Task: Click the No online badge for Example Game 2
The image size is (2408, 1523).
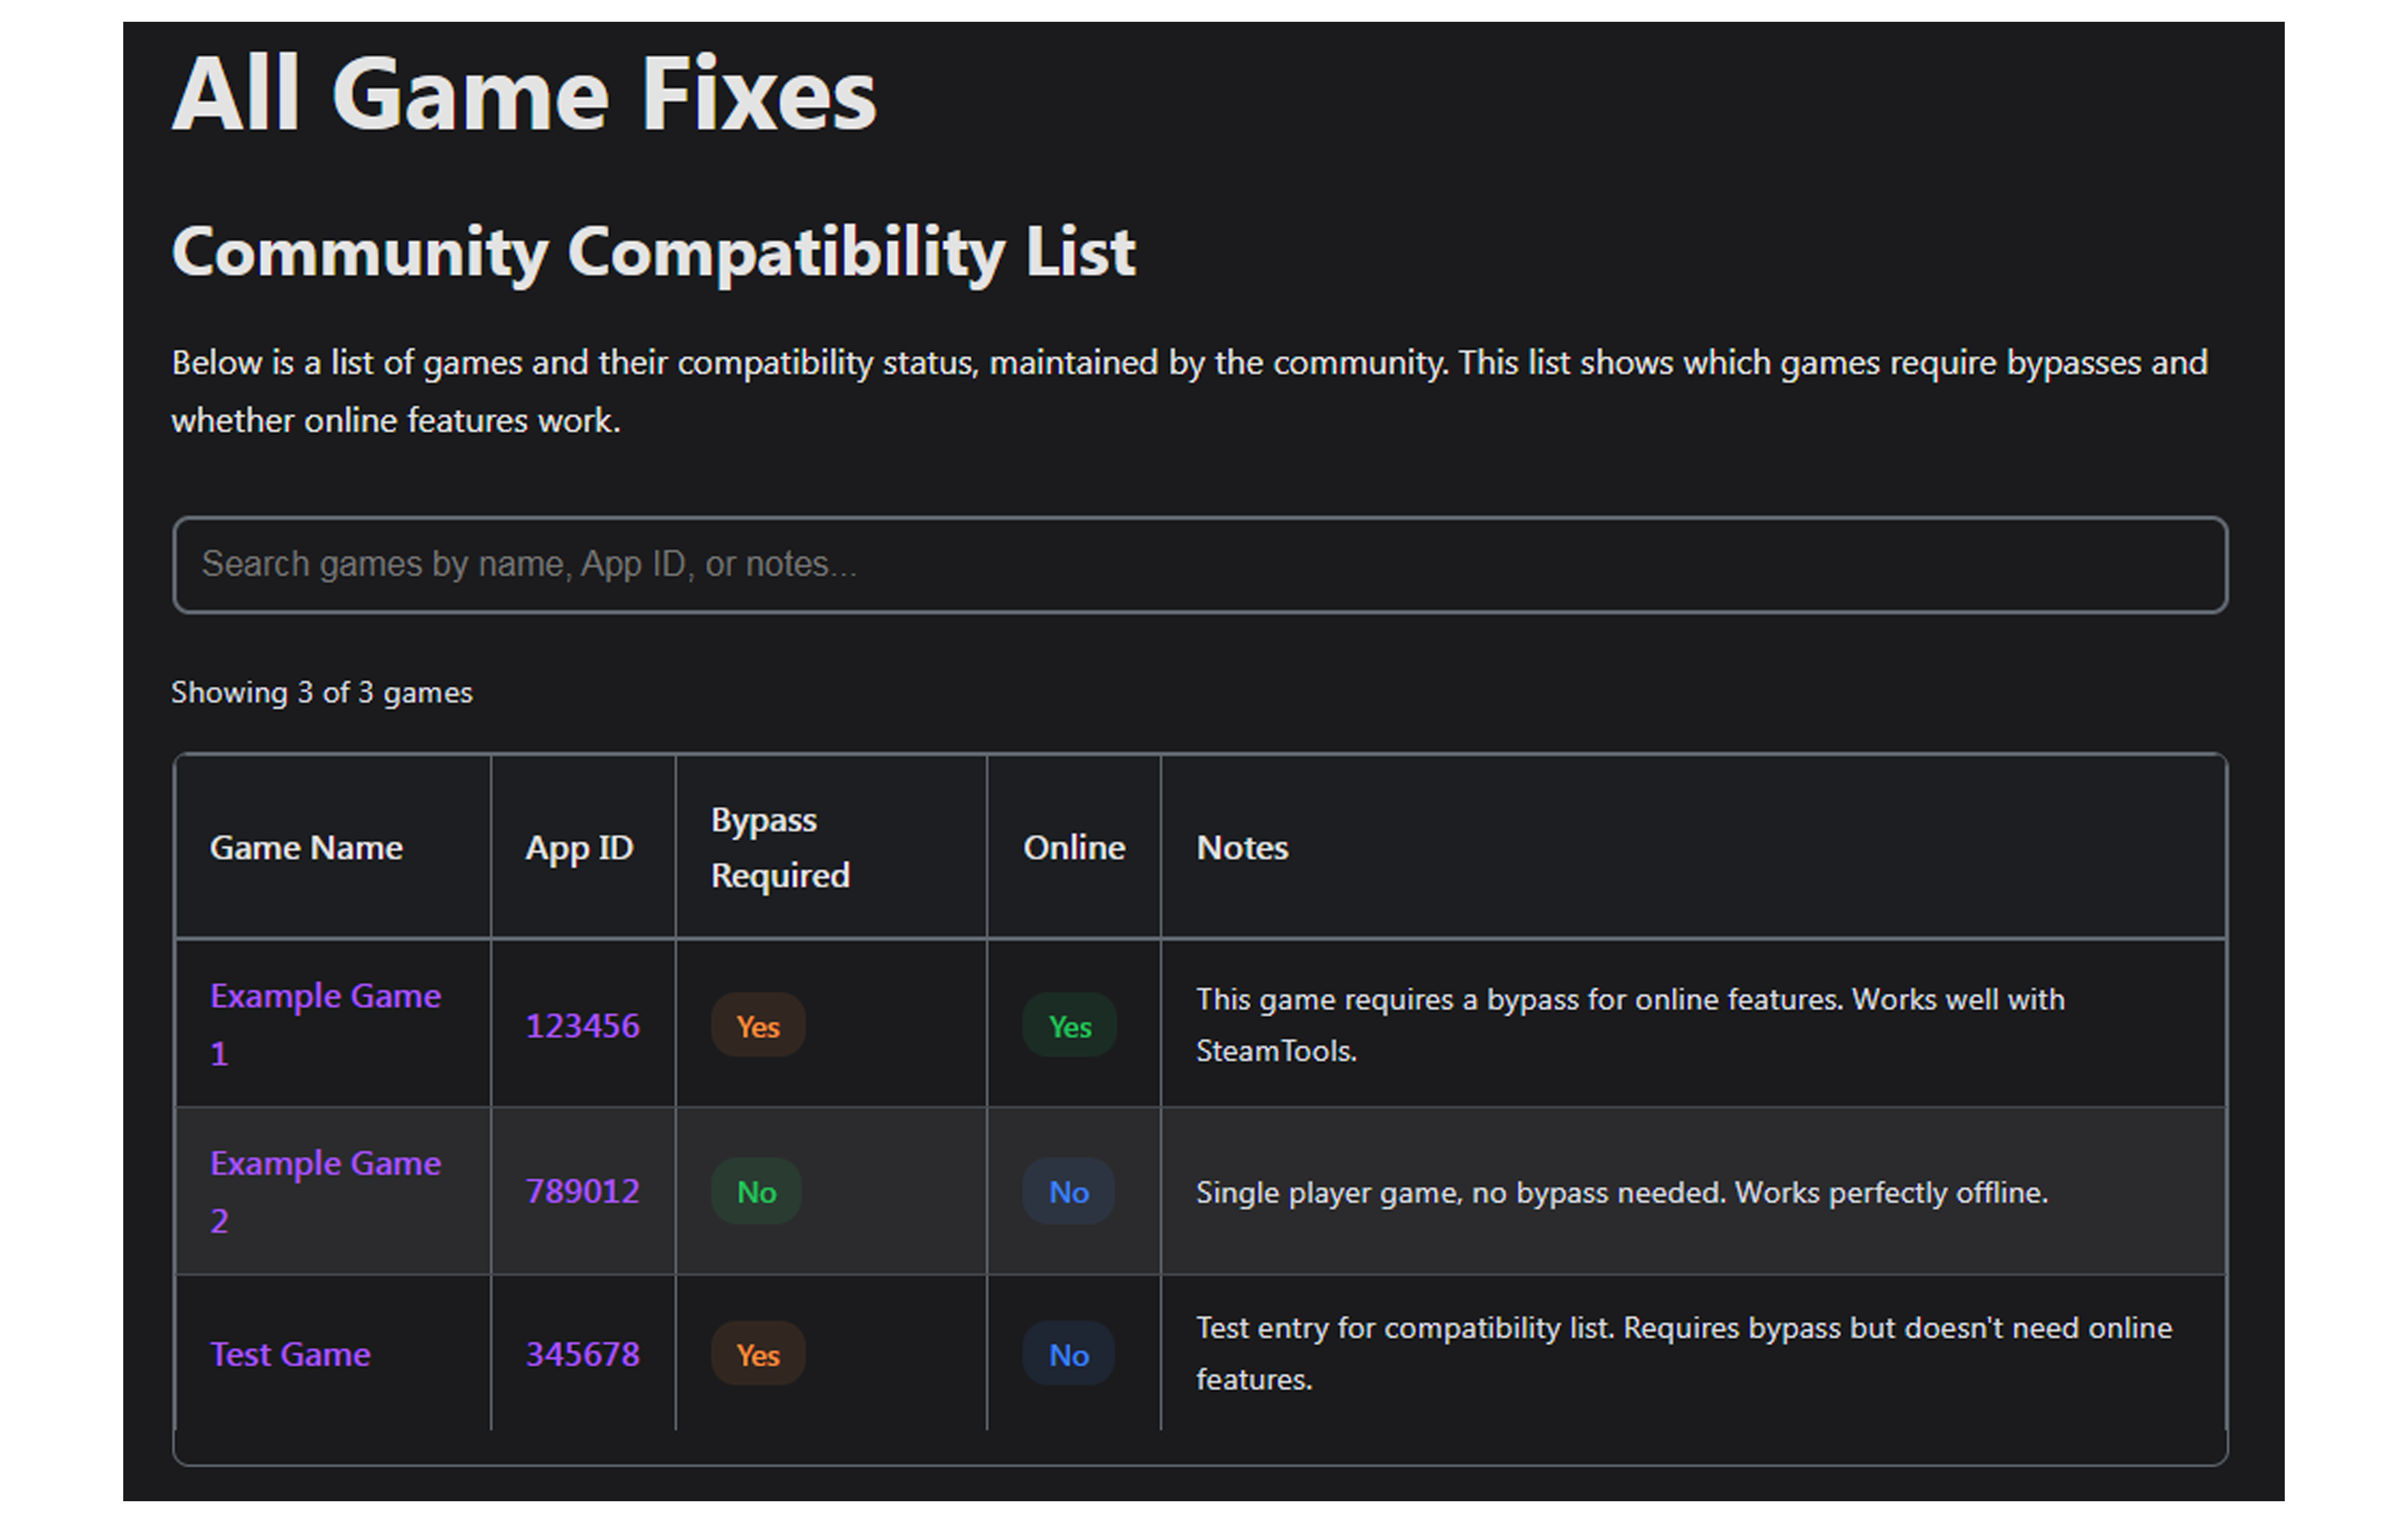Action: point(1067,1191)
